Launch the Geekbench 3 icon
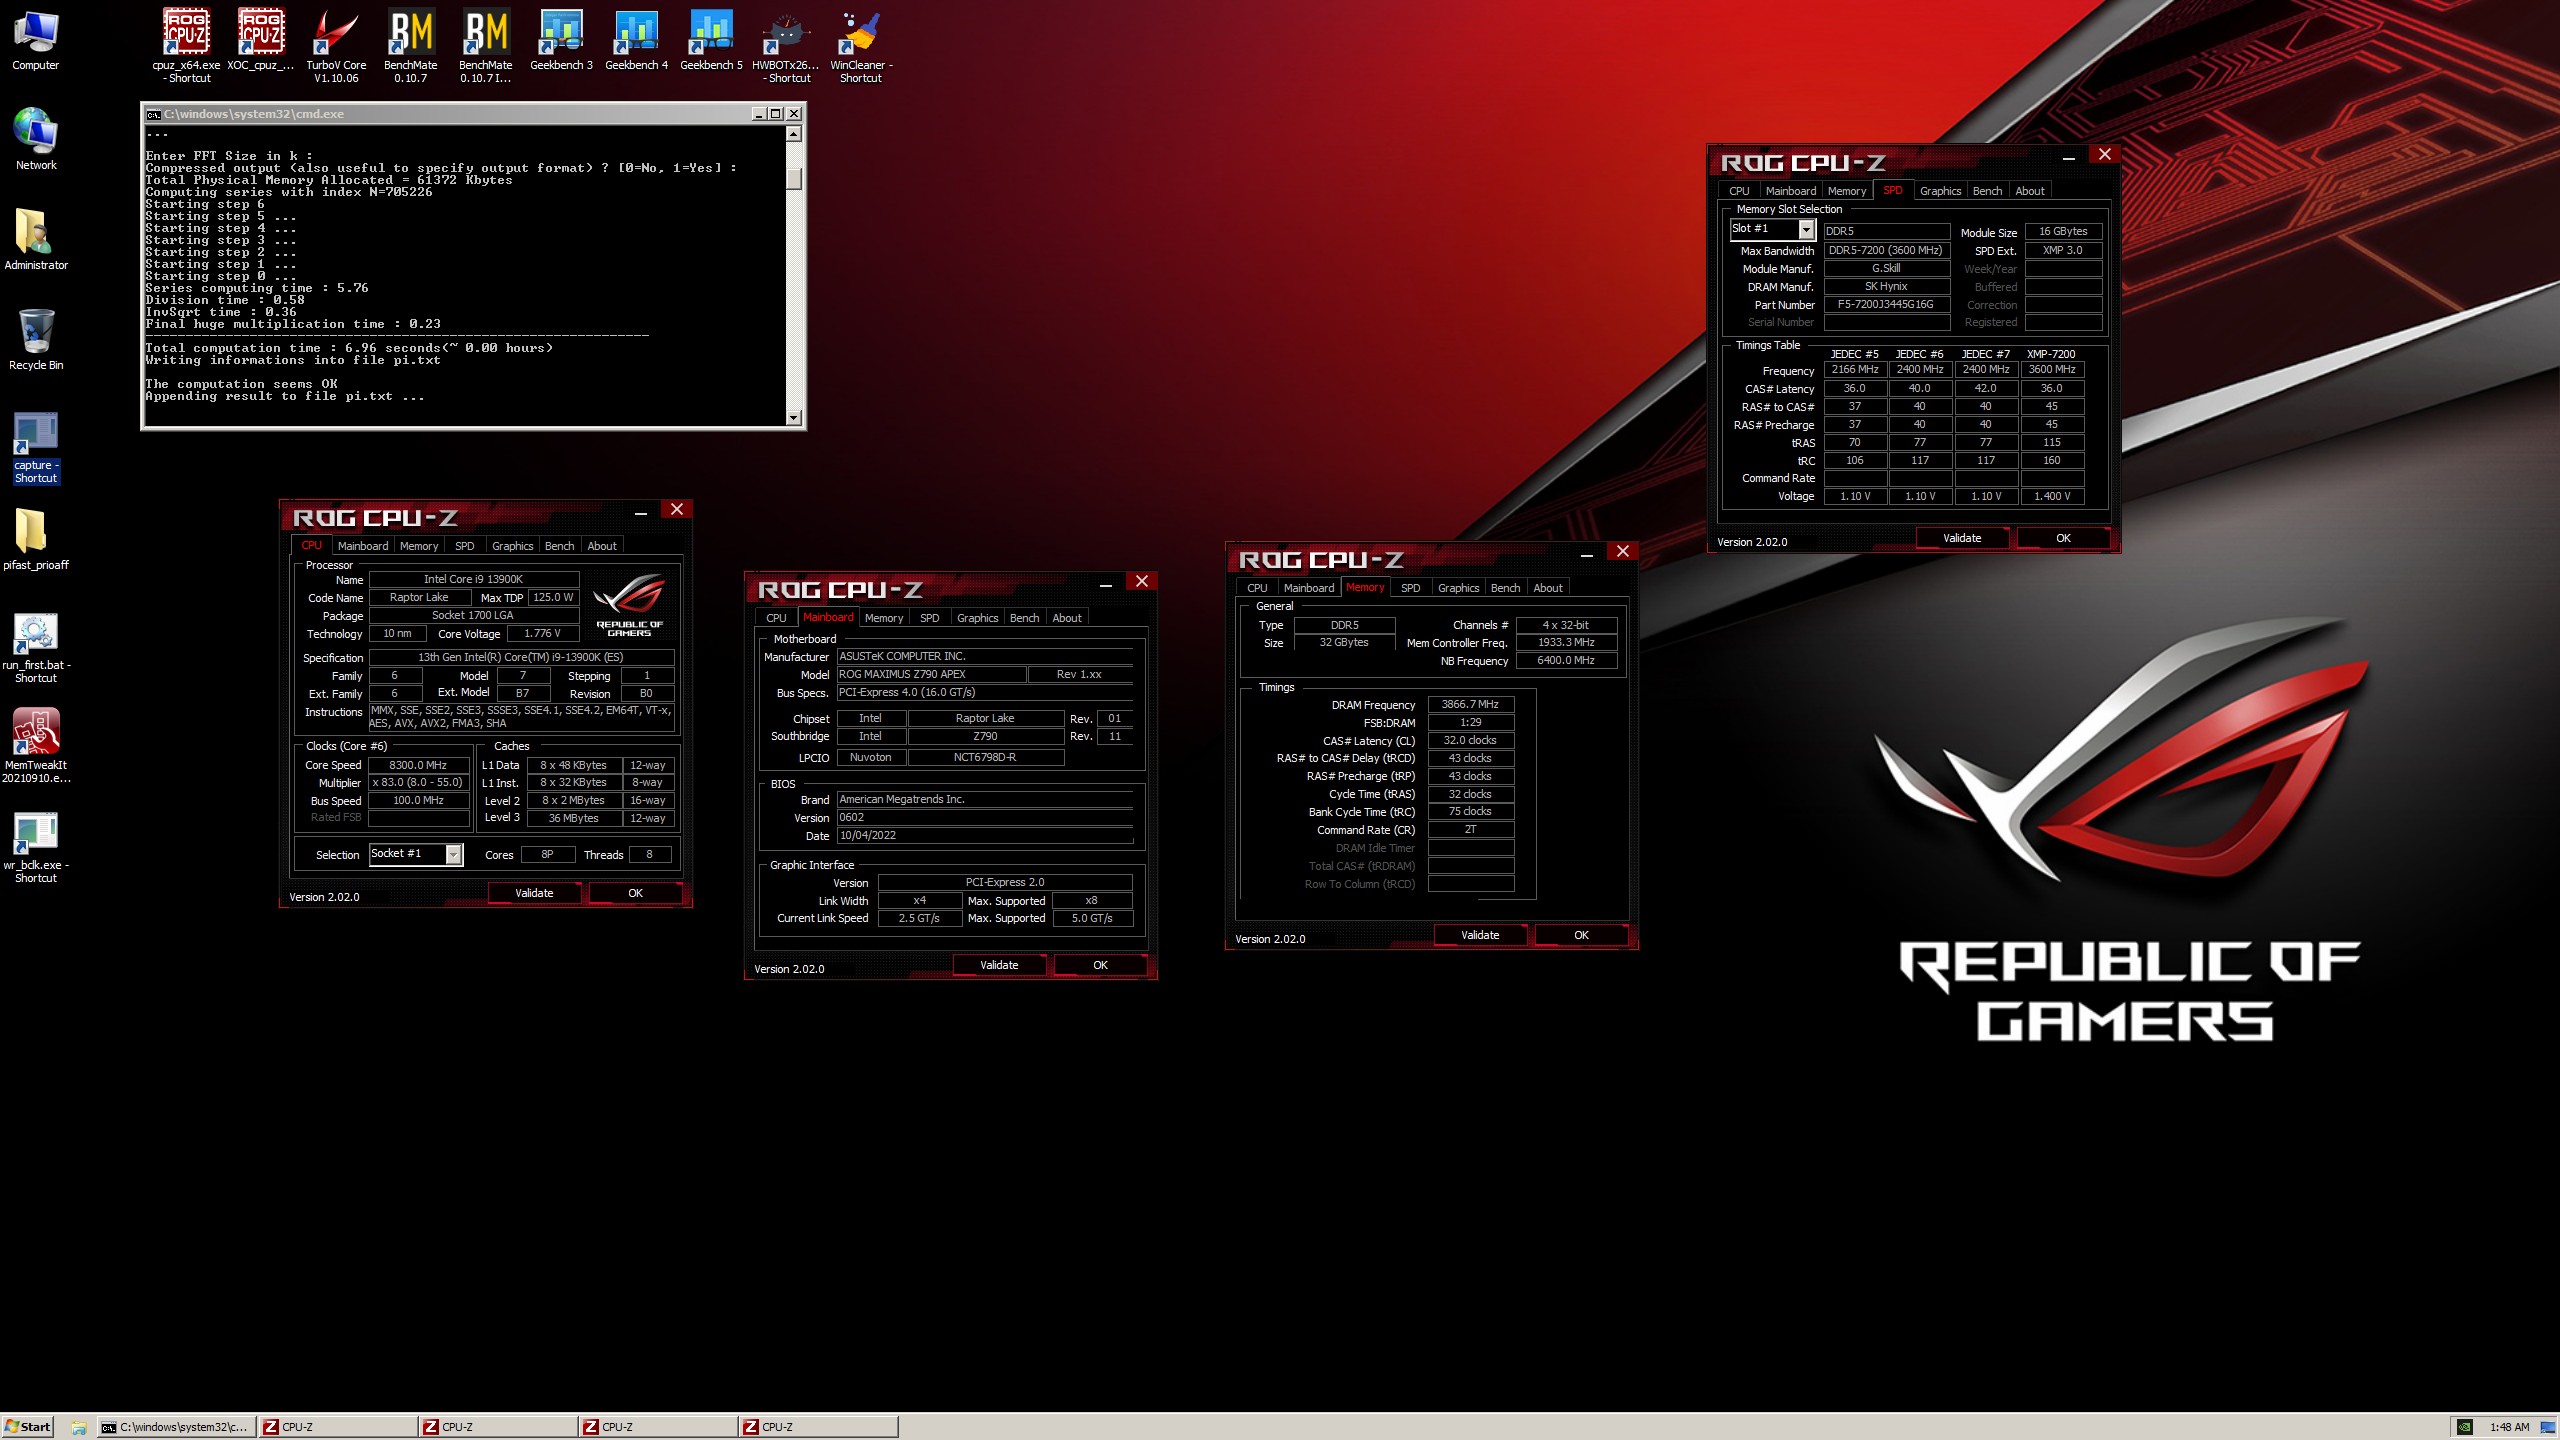 click(561, 40)
